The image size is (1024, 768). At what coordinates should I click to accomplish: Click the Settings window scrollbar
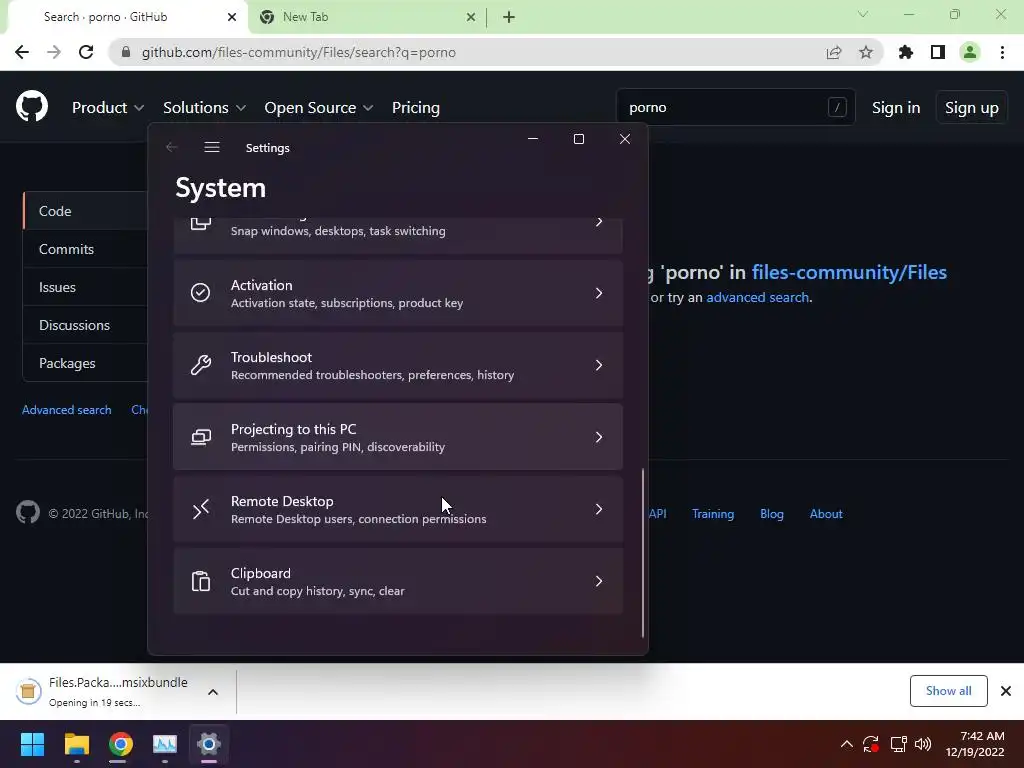pos(643,552)
